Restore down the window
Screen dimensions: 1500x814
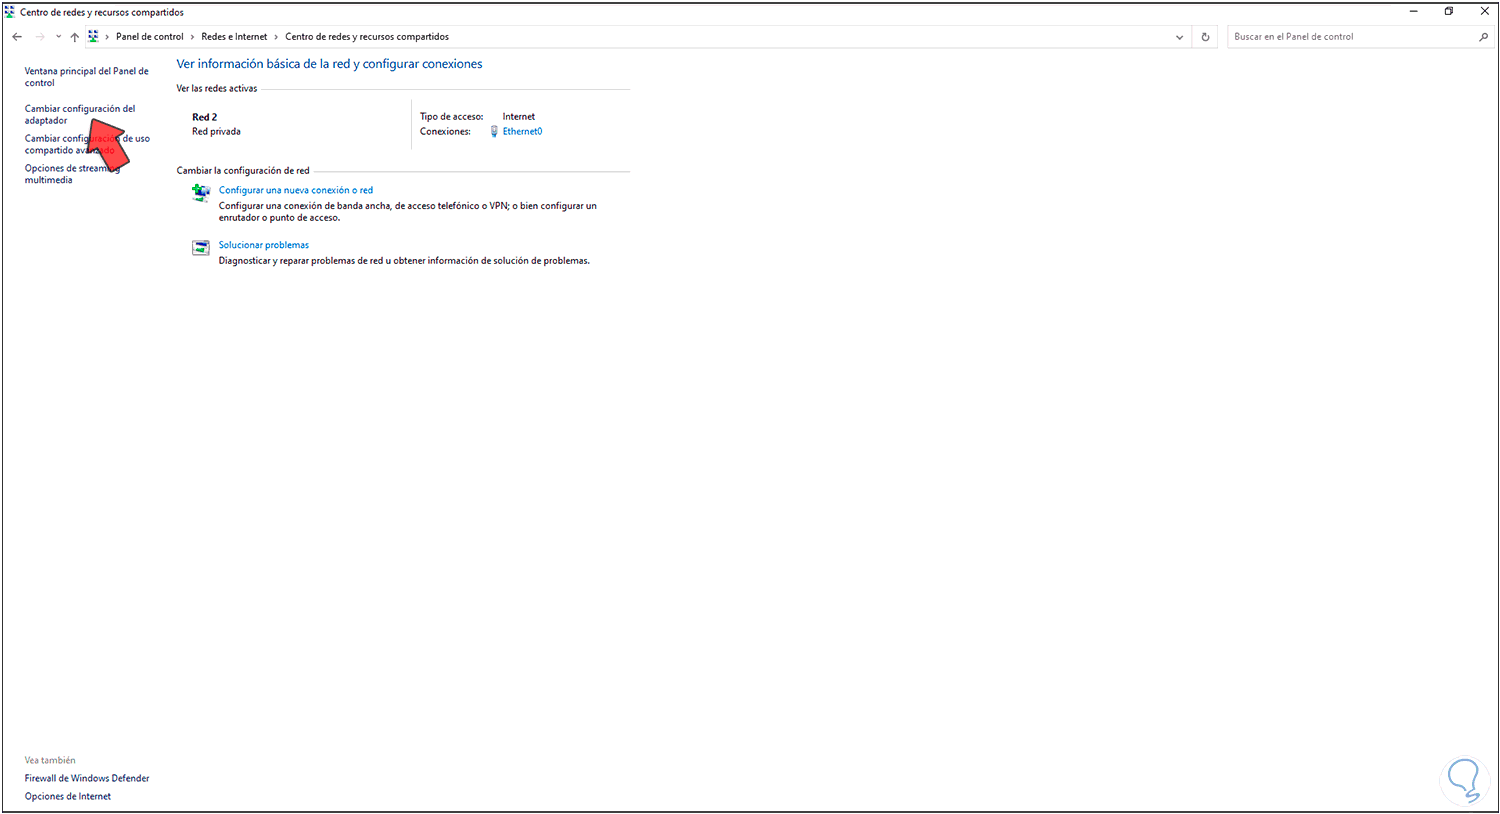pos(1449,11)
